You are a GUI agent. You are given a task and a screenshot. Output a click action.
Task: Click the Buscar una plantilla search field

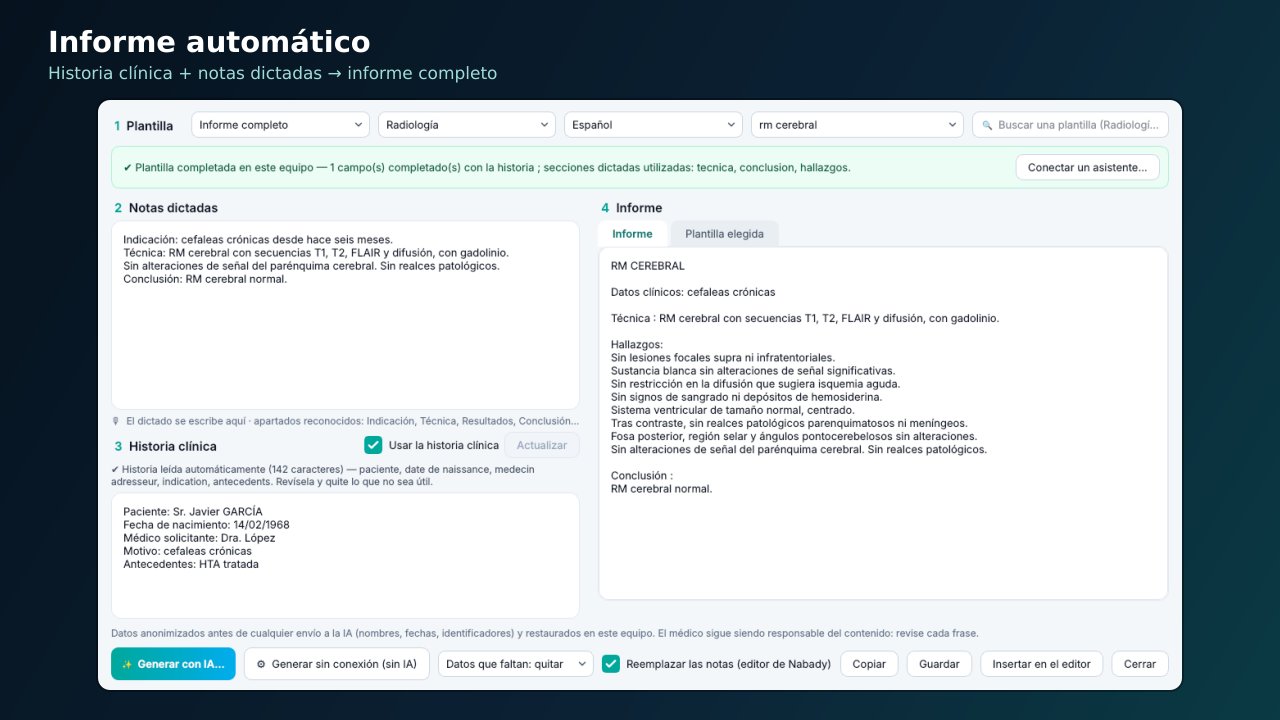1070,125
